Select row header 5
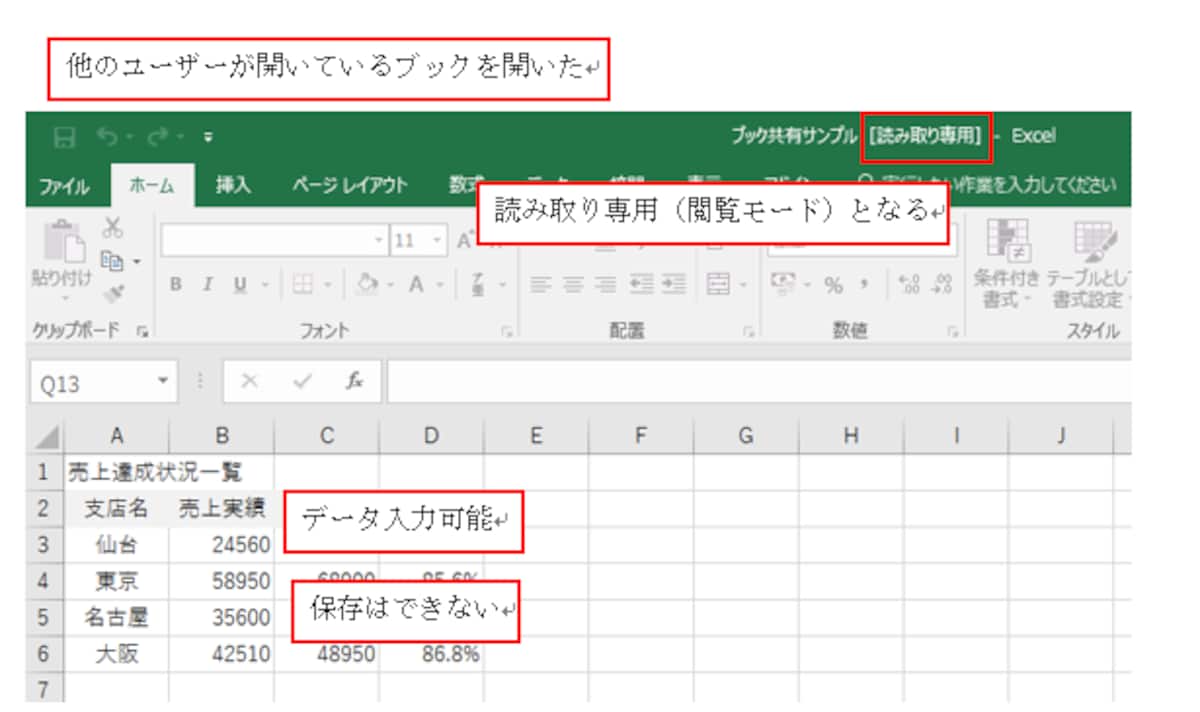1200x712 pixels. click(44, 617)
